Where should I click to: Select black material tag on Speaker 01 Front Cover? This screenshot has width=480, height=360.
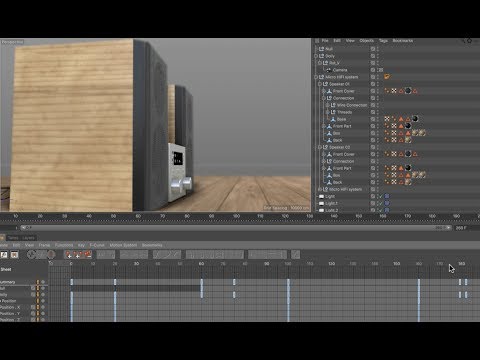click(408, 91)
